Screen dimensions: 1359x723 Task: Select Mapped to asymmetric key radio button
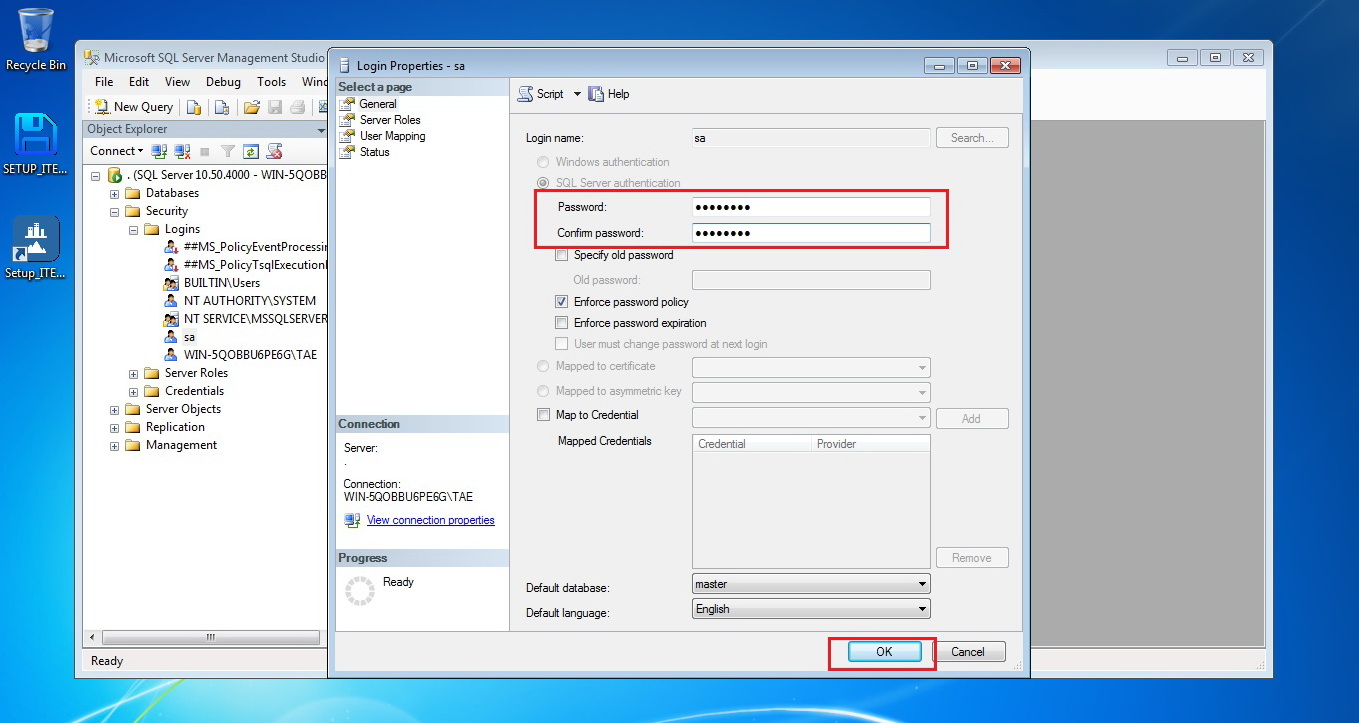pyautogui.click(x=543, y=391)
